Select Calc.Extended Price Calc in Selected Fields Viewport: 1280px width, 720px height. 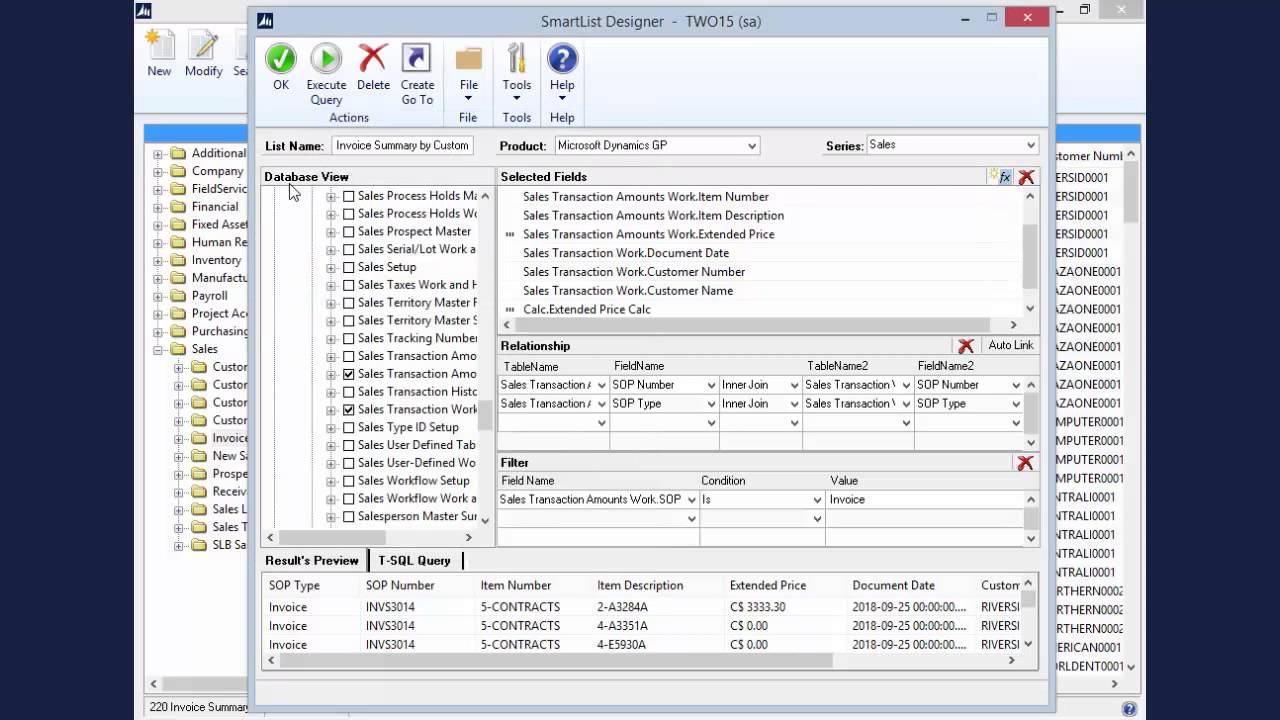tap(587, 310)
